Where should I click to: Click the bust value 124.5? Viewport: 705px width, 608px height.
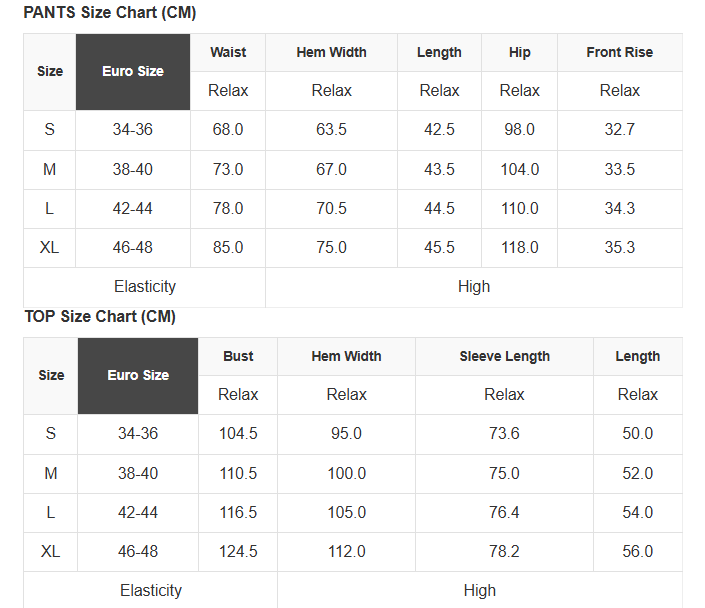[x=238, y=552]
